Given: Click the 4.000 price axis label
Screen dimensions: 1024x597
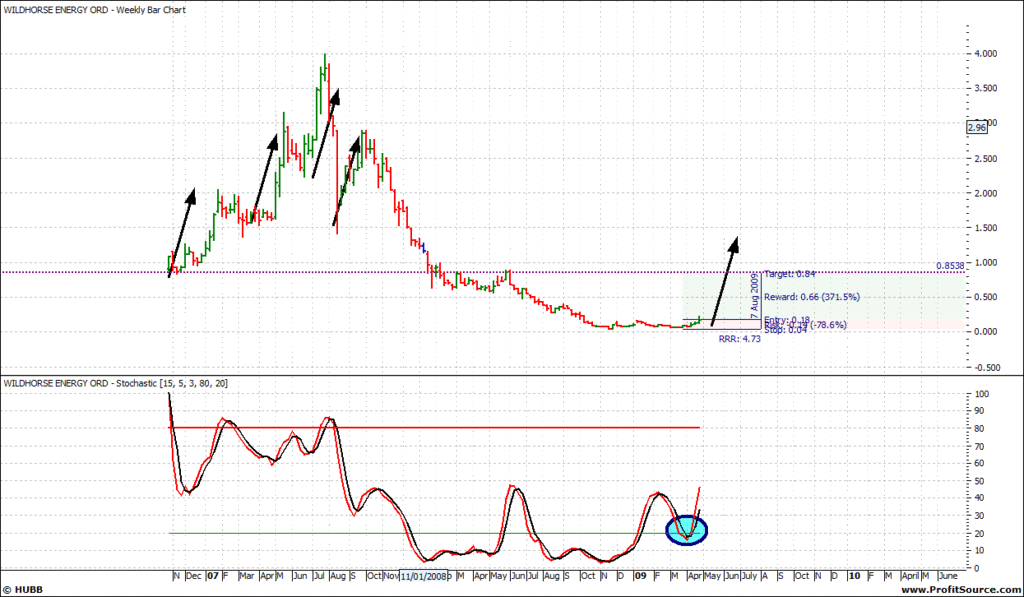Looking at the screenshot, I should pyautogui.click(x=984, y=54).
